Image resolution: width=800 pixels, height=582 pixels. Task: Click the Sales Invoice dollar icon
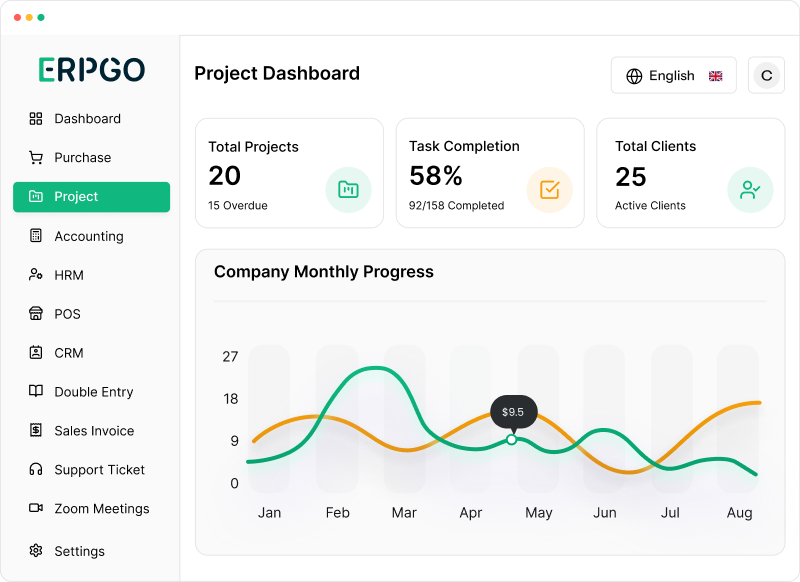coord(36,430)
